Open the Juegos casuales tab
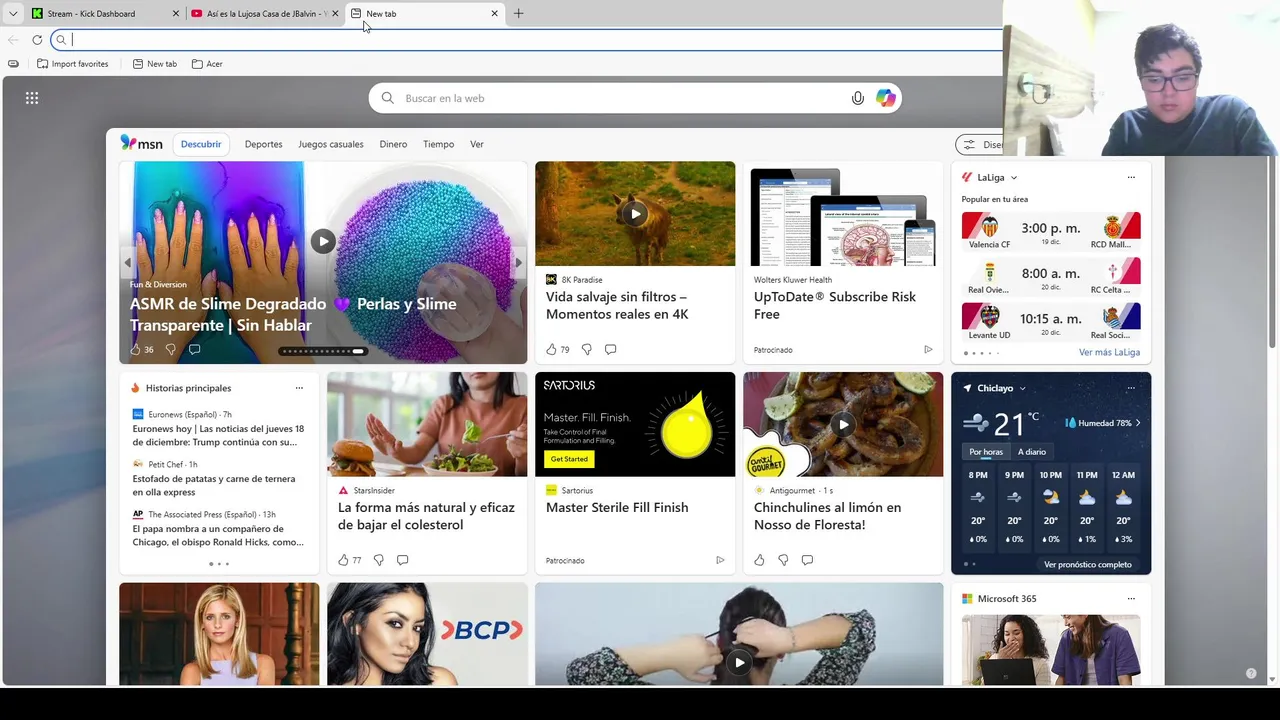The height and width of the screenshot is (720, 1280). pos(331,144)
